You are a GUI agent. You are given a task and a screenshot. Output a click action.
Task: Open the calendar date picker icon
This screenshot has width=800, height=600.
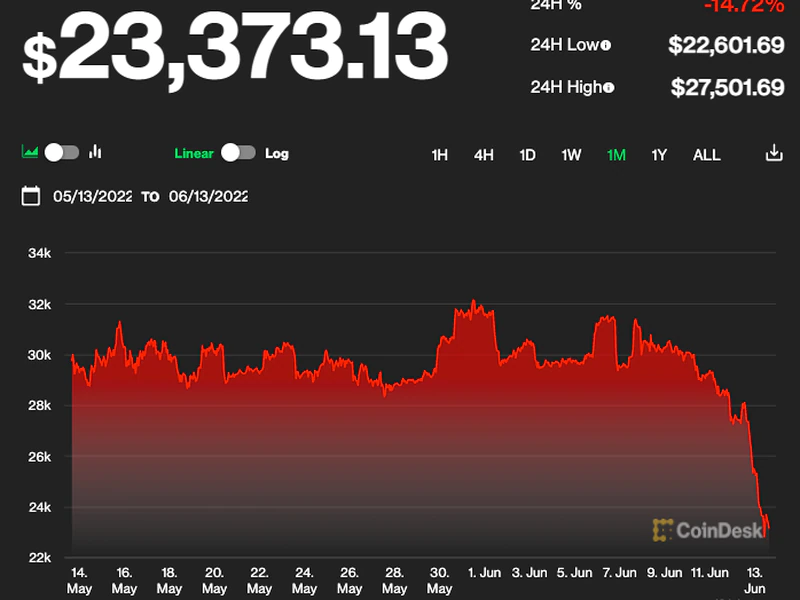(31, 196)
